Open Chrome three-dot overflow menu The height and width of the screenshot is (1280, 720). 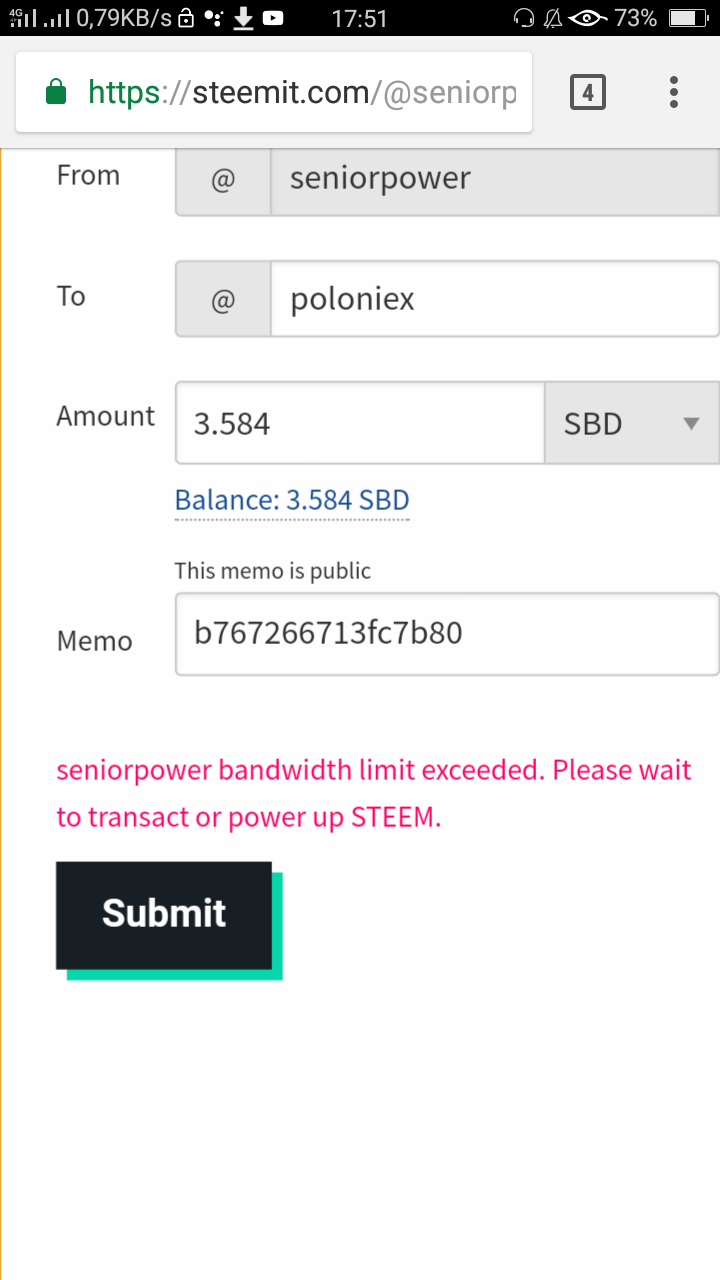(674, 93)
